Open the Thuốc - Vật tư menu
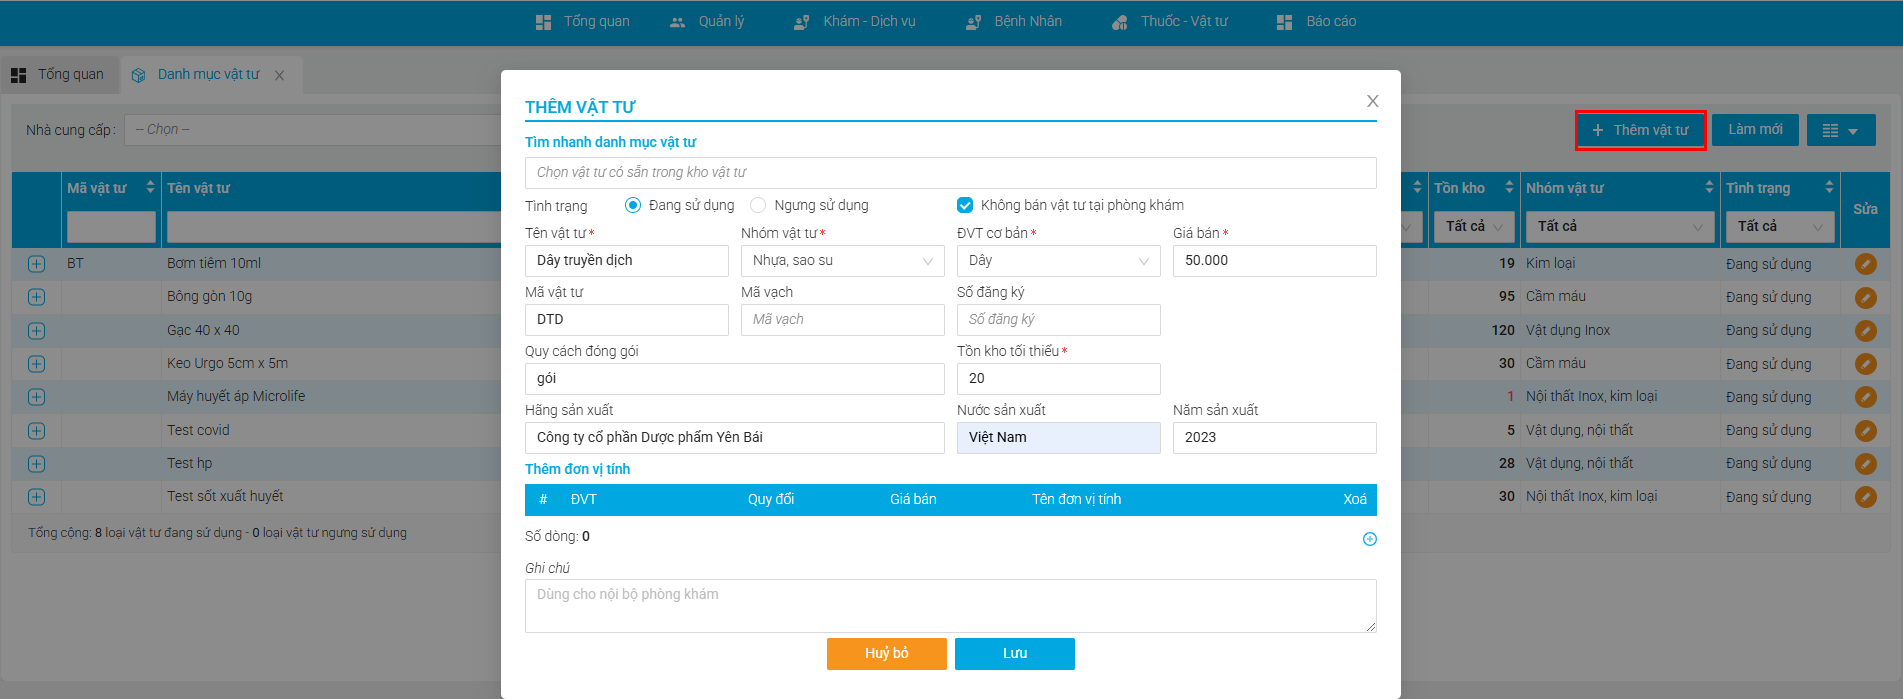Image resolution: width=1903 pixels, height=699 pixels. 1170,21
